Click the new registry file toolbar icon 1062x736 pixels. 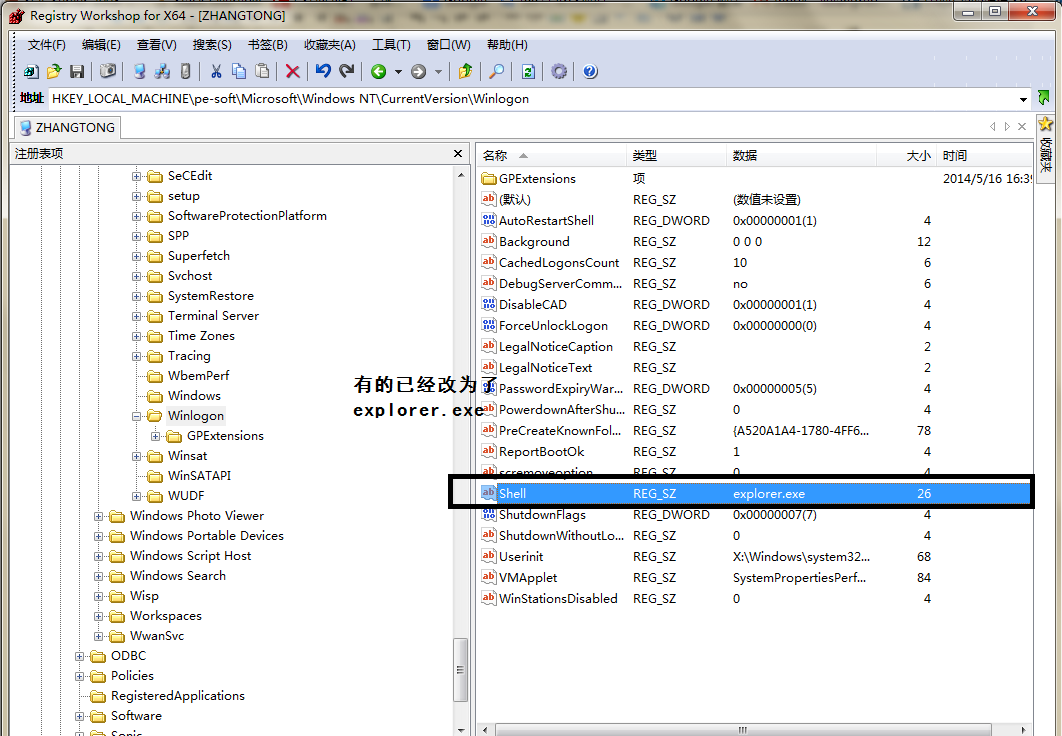31,71
